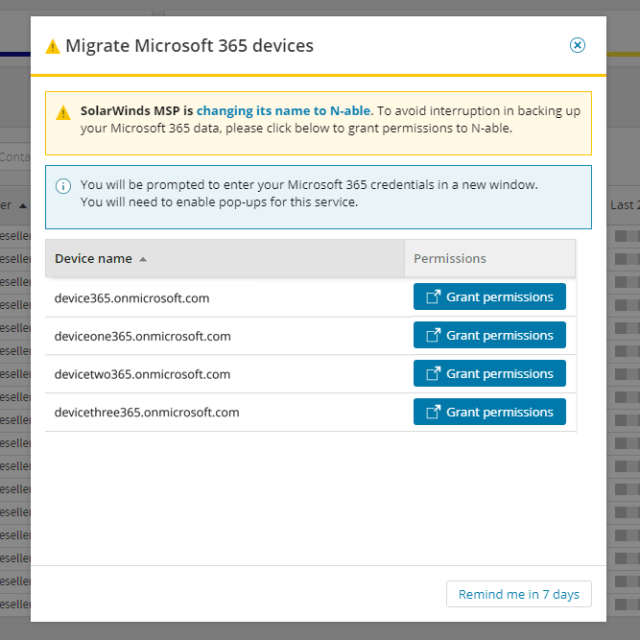Click the Migrate Microsoft 365 devices title
This screenshot has width=640, height=640.
pyautogui.click(x=189, y=46)
